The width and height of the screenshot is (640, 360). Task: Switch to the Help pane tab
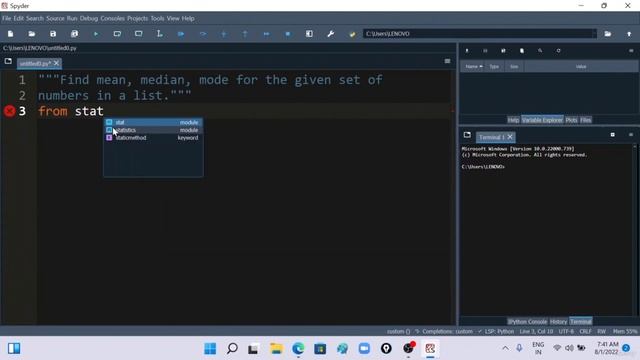click(513, 120)
